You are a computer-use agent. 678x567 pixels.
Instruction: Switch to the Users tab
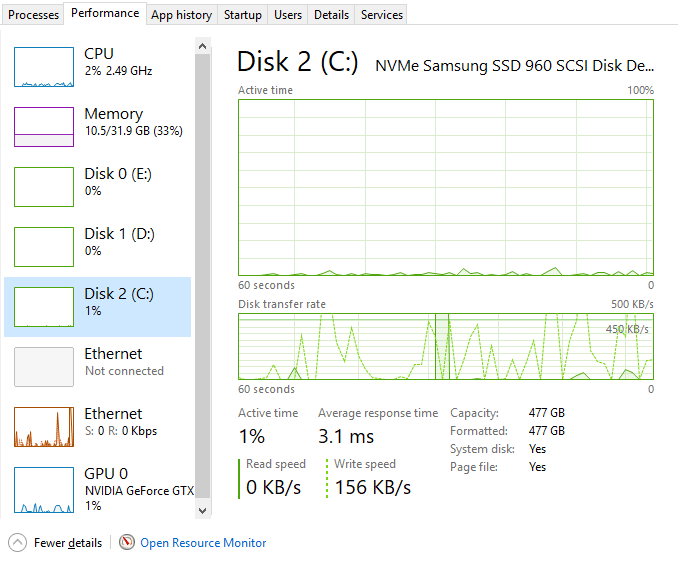point(288,15)
